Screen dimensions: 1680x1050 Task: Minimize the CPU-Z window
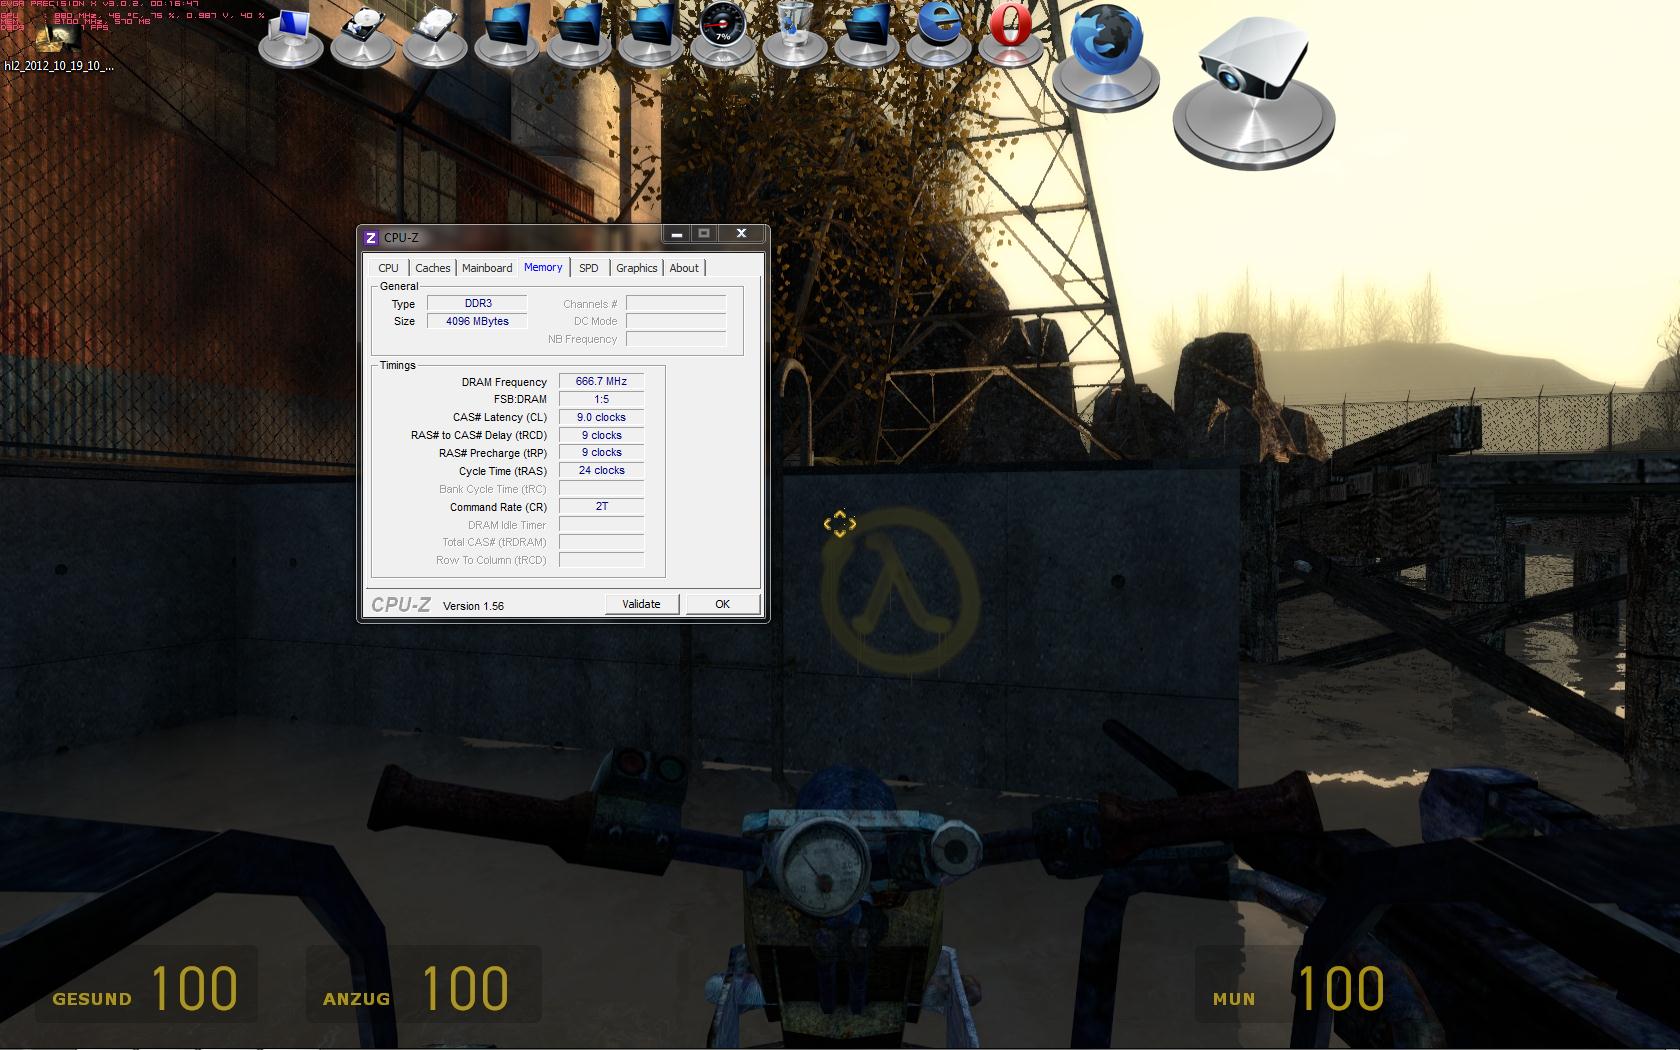[677, 234]
